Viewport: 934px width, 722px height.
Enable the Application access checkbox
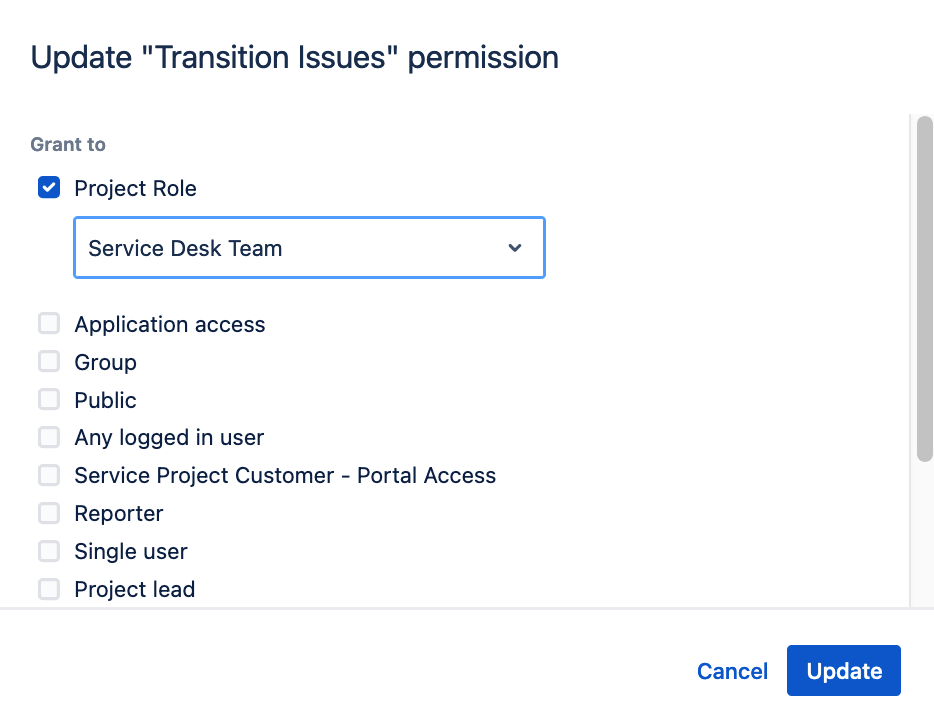point(49,323)
